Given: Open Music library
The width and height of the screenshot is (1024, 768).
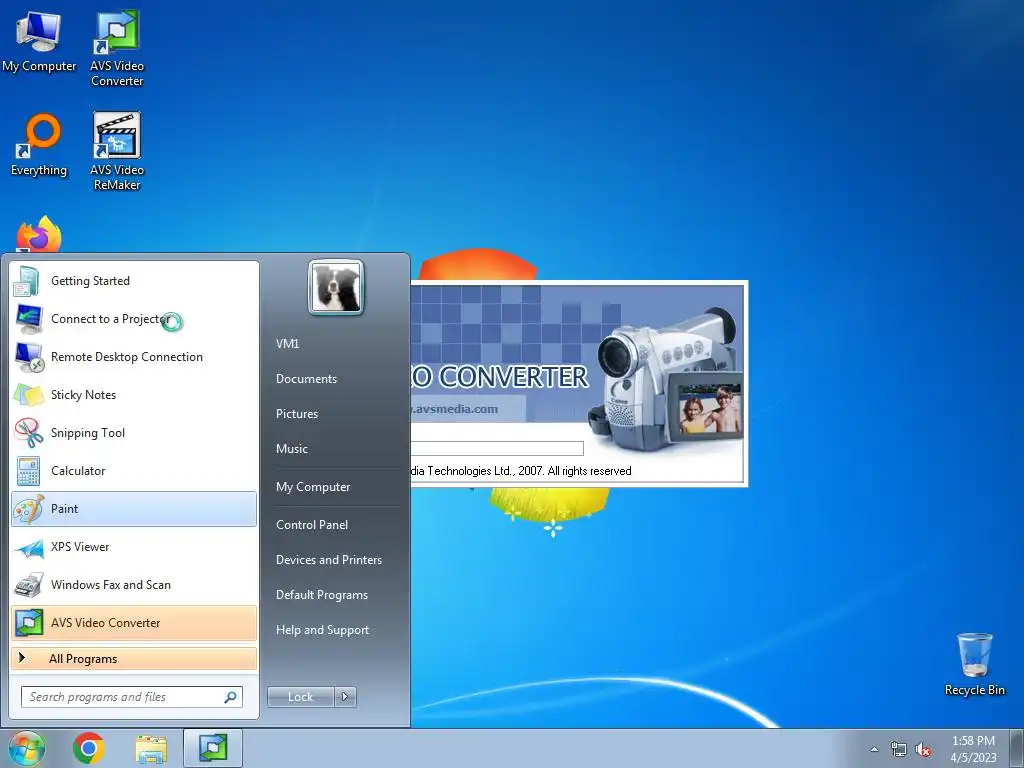Looking at the screenshot, I should [292, 449].
